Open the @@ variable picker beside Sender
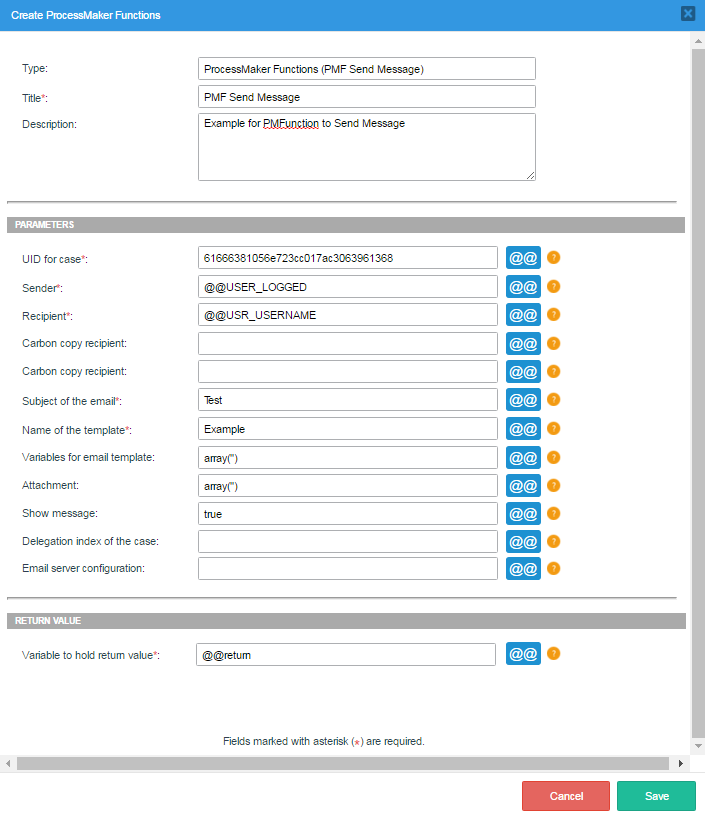The image size is (705, 817). (x=523, y=287)
